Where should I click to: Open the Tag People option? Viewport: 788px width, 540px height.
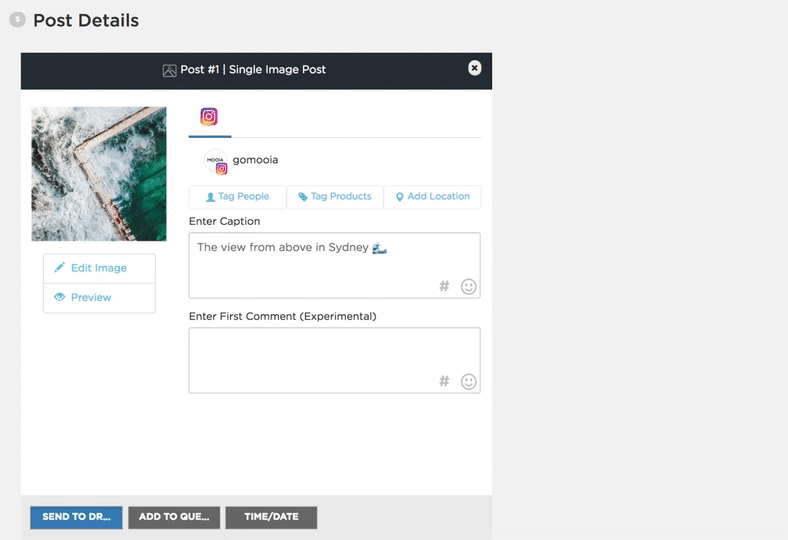237,197
